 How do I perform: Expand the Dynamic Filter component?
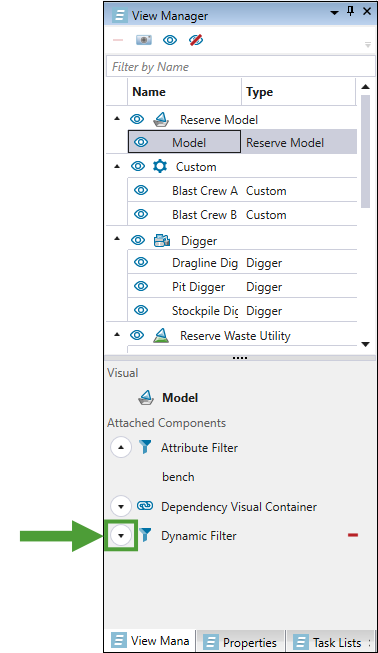pyautogui.click(x=121, y=535)
